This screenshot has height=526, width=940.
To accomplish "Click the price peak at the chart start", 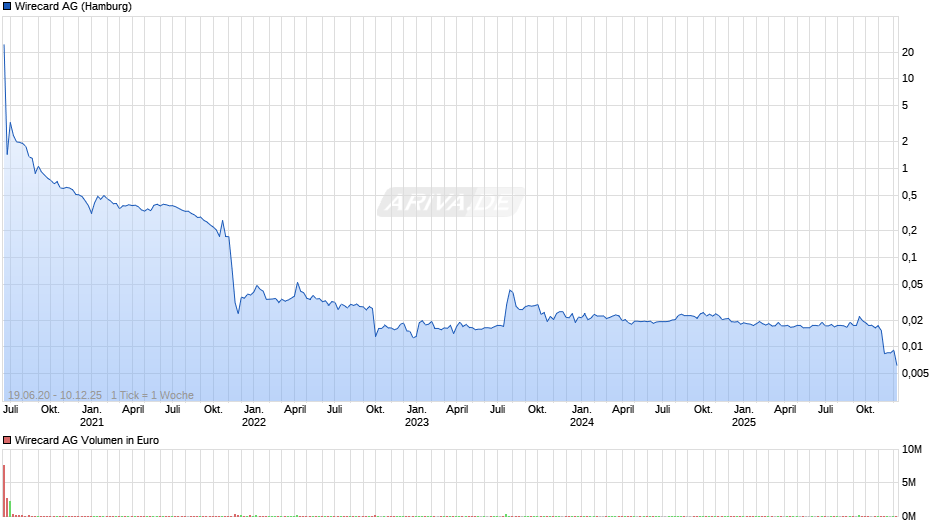I will pyautogui.click(x=4, y=45).
